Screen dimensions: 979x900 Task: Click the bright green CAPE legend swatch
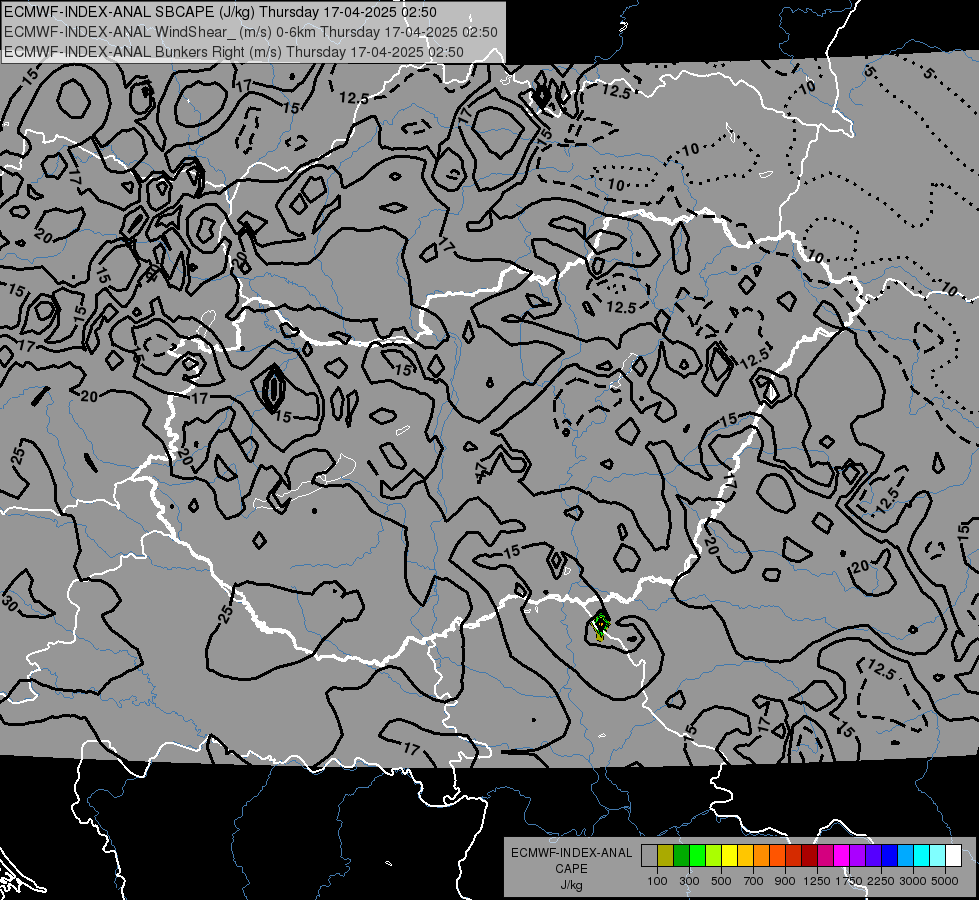tap(697, 855)
